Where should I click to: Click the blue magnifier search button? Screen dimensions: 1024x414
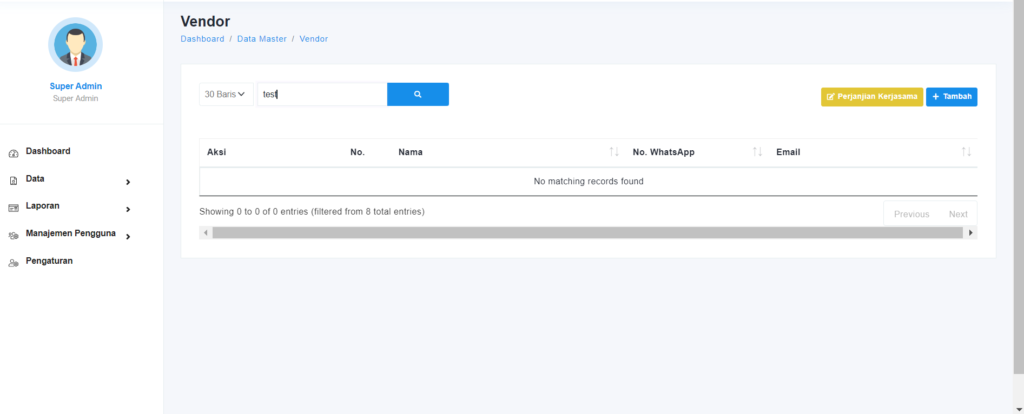pos(418,94)
